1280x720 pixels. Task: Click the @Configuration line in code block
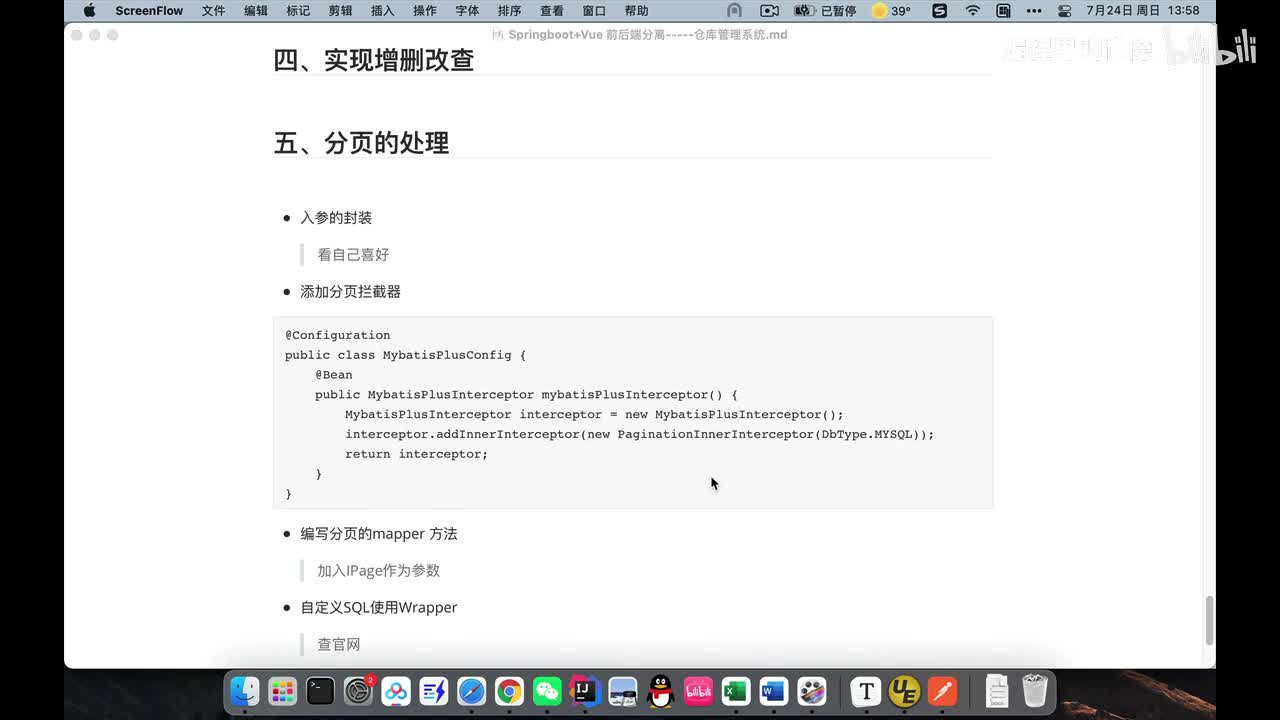pyautogui.click(x=338, y=335)
